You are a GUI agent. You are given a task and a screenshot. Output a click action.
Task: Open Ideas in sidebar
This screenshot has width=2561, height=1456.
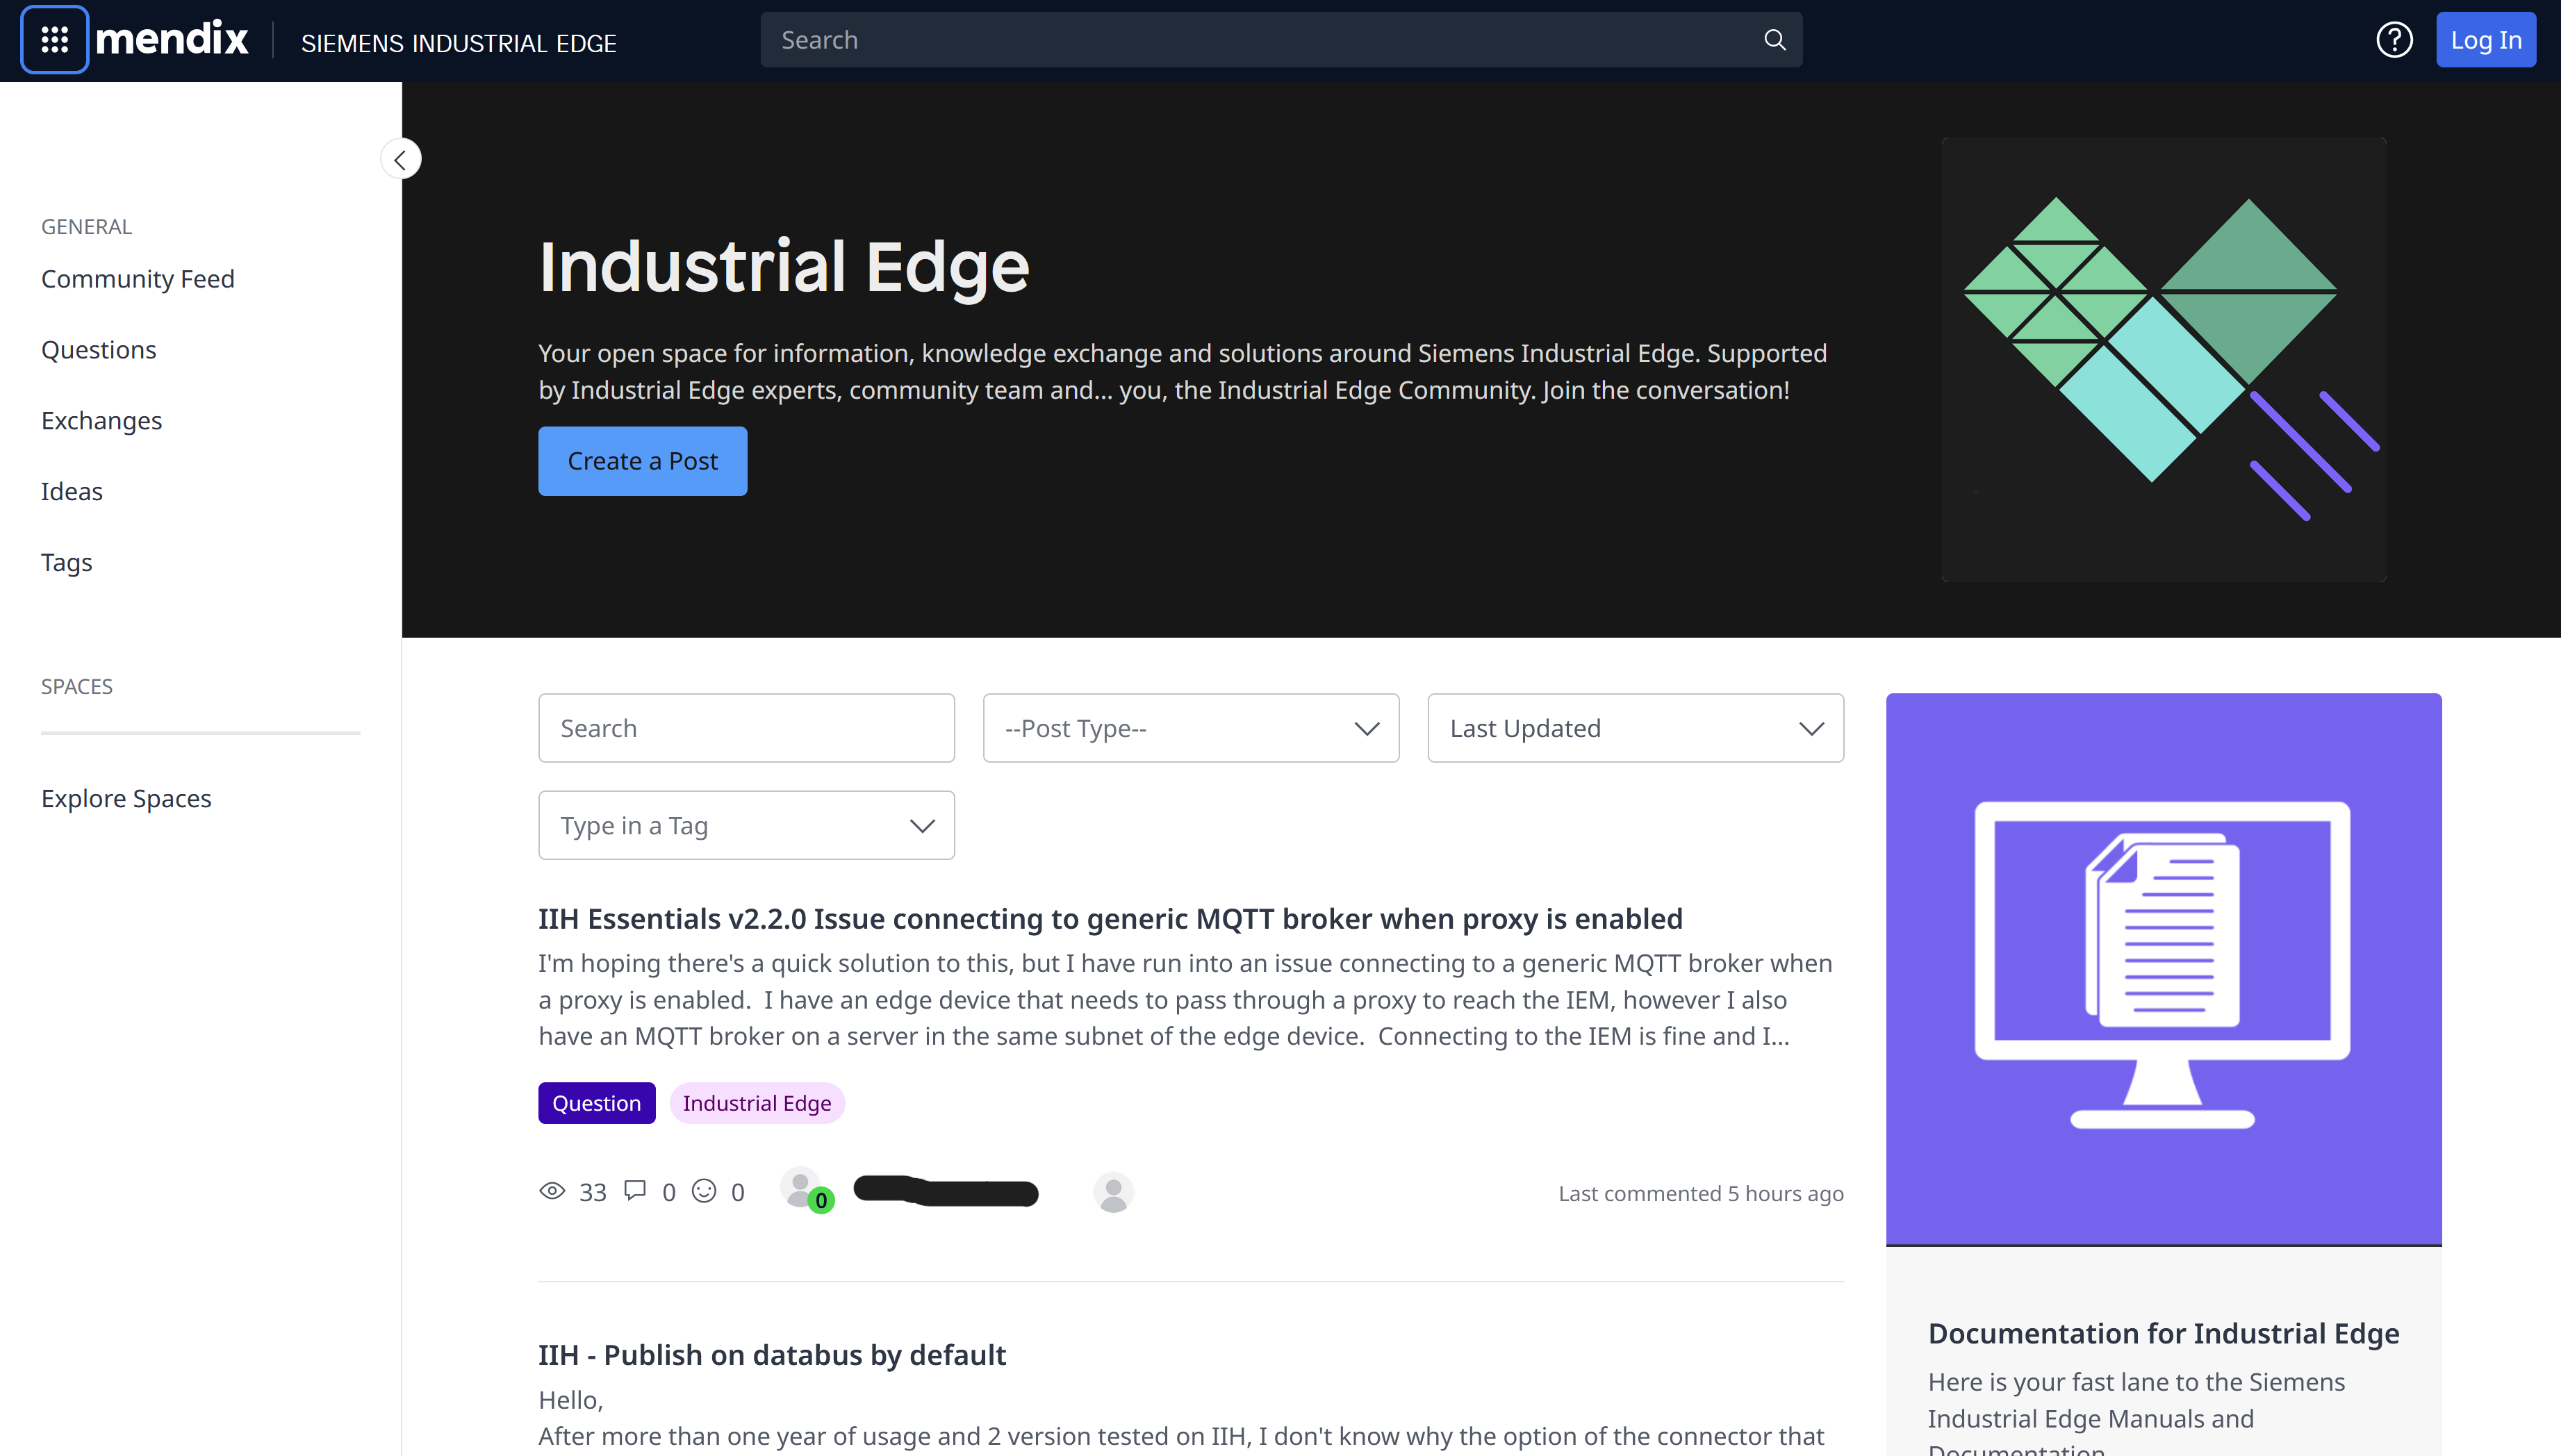tap(72, 491)
